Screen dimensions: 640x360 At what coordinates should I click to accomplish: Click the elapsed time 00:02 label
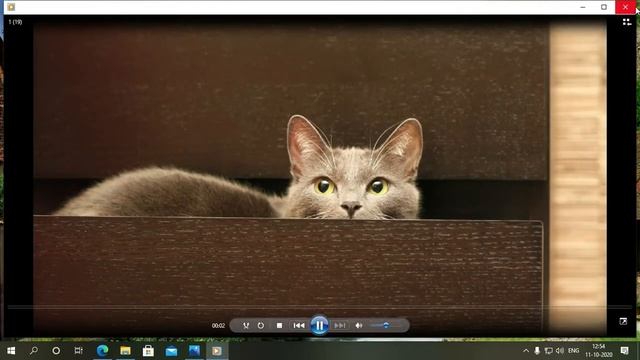tap(218, 326)
